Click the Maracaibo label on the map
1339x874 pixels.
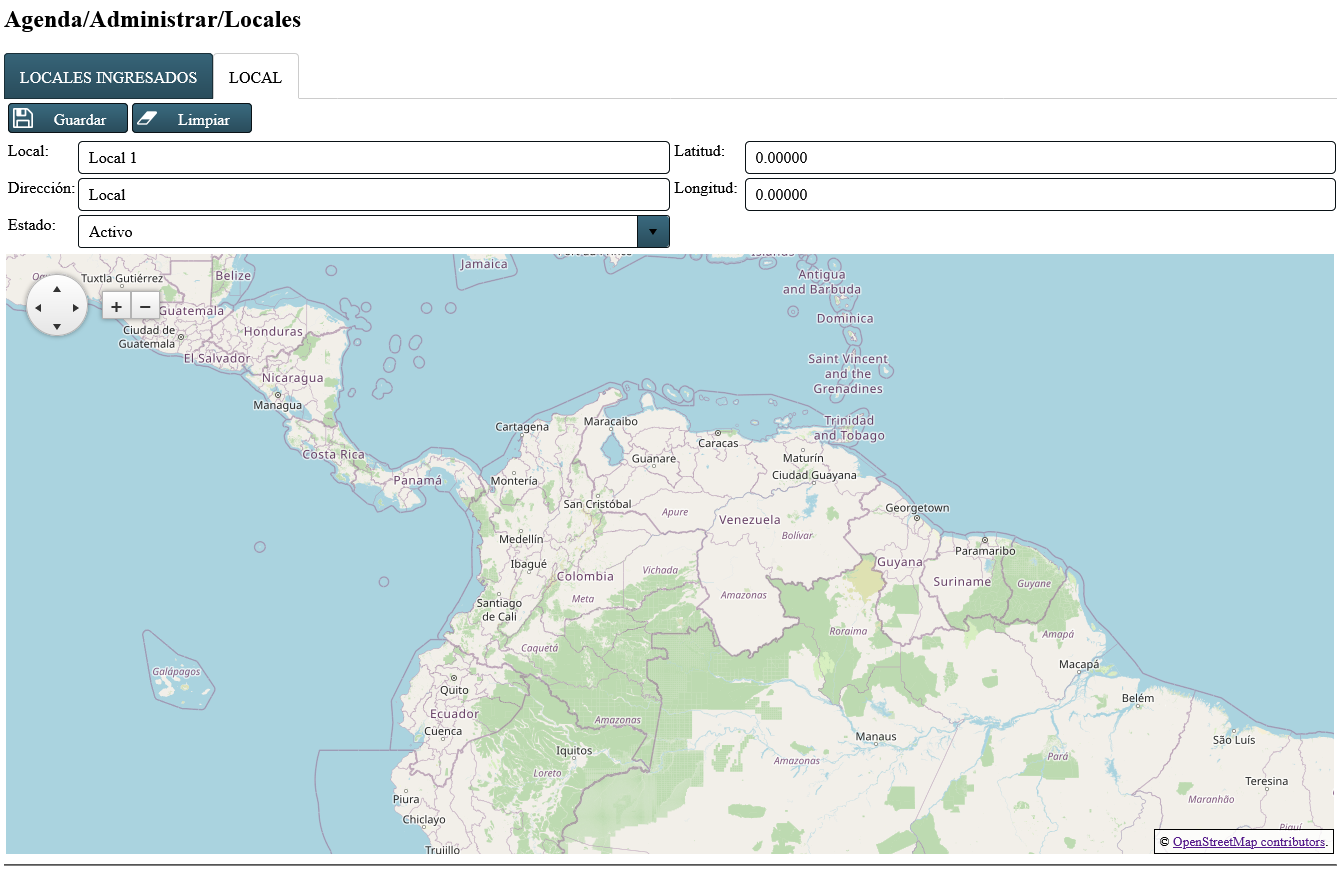click(x=610, y=421)
